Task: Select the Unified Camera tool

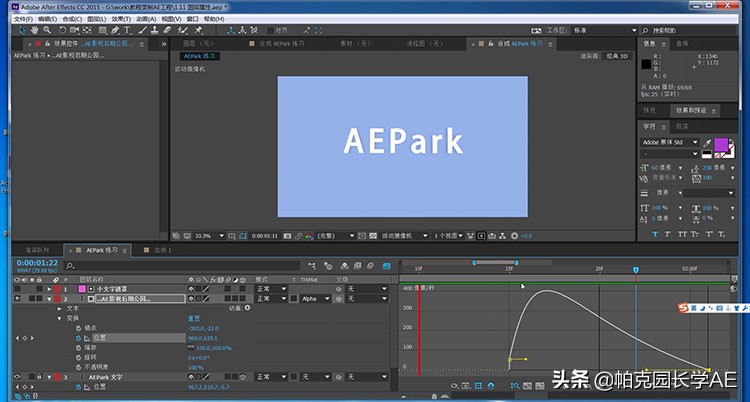Action: 75,30
